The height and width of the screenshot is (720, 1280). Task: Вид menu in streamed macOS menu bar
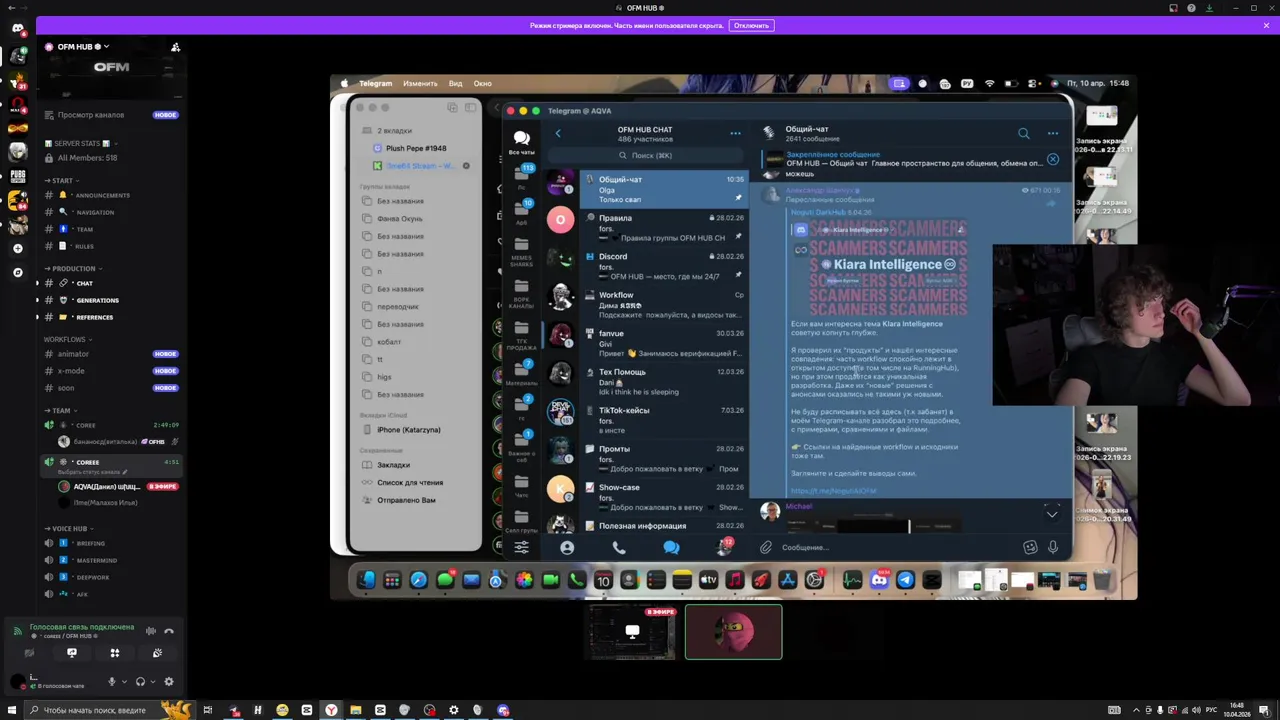[x=455, y=84]
